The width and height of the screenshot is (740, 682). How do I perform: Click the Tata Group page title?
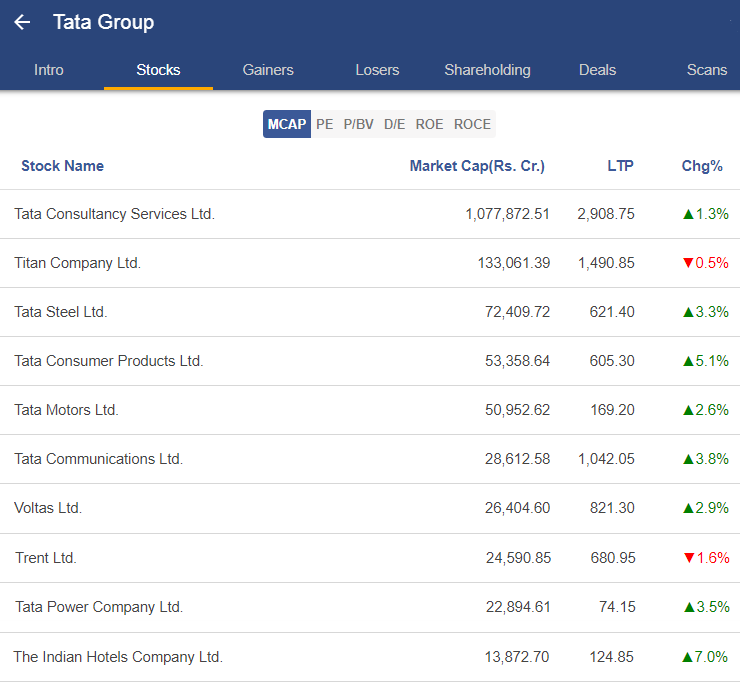[103, 22]
